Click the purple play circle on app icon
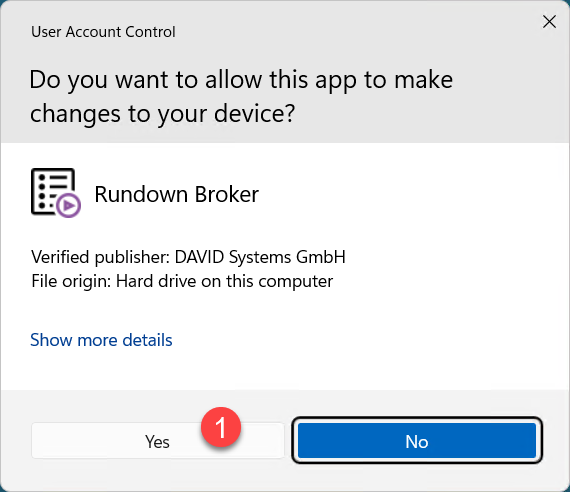 tap(68, 206)
